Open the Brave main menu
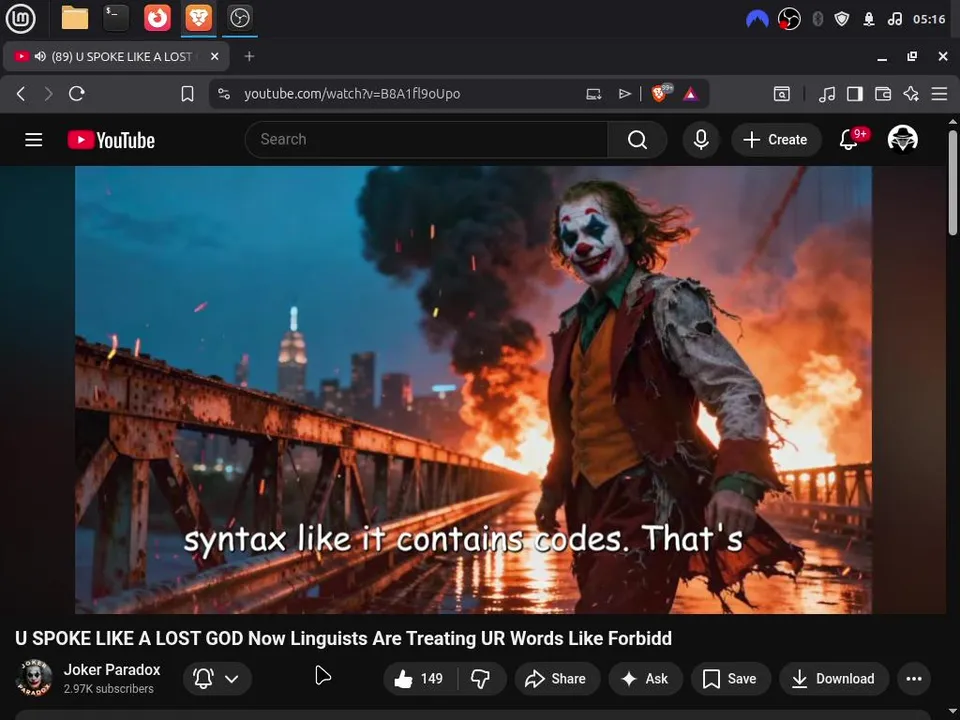This screenshot has width=960, height=720. (x=939, y=94)
